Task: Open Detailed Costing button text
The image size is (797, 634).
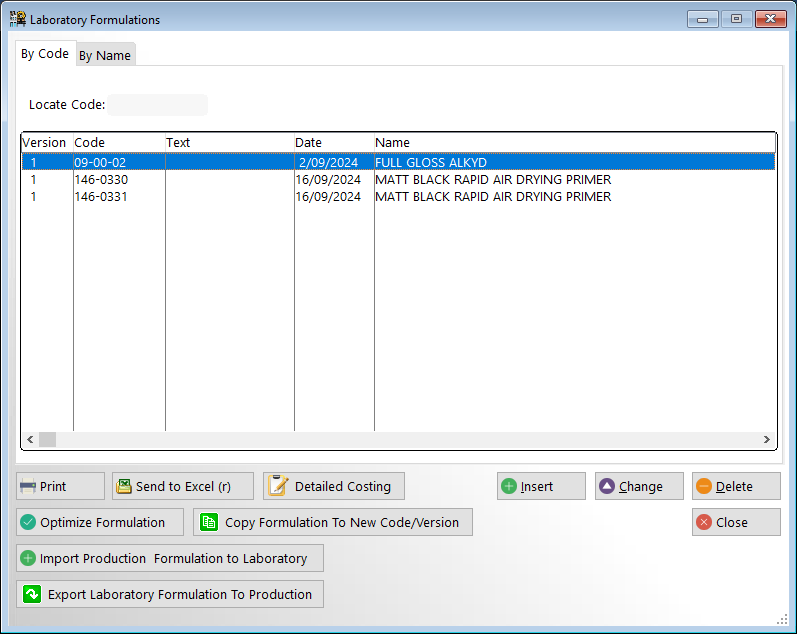Action: click(x=343, y=487)
